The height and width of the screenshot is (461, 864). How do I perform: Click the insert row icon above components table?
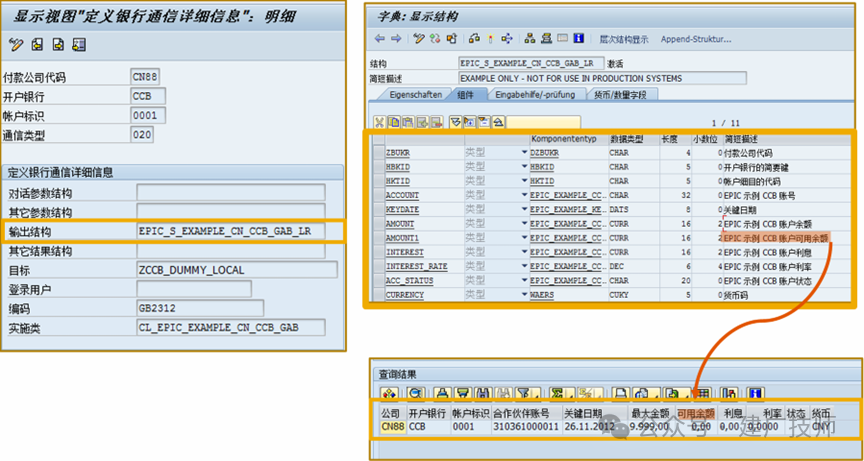423,122
